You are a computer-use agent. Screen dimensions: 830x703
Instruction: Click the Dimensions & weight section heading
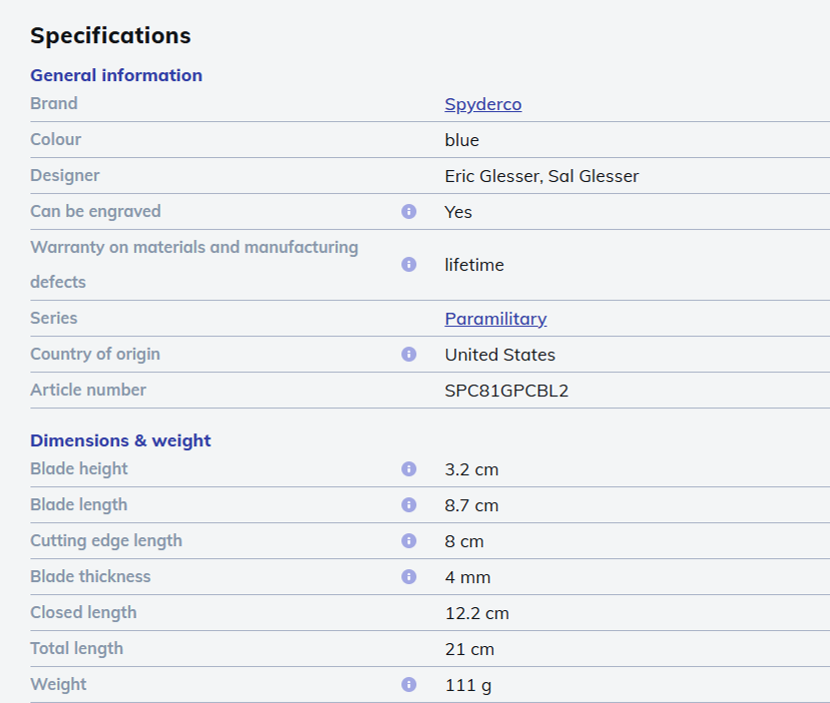point(120,440)
